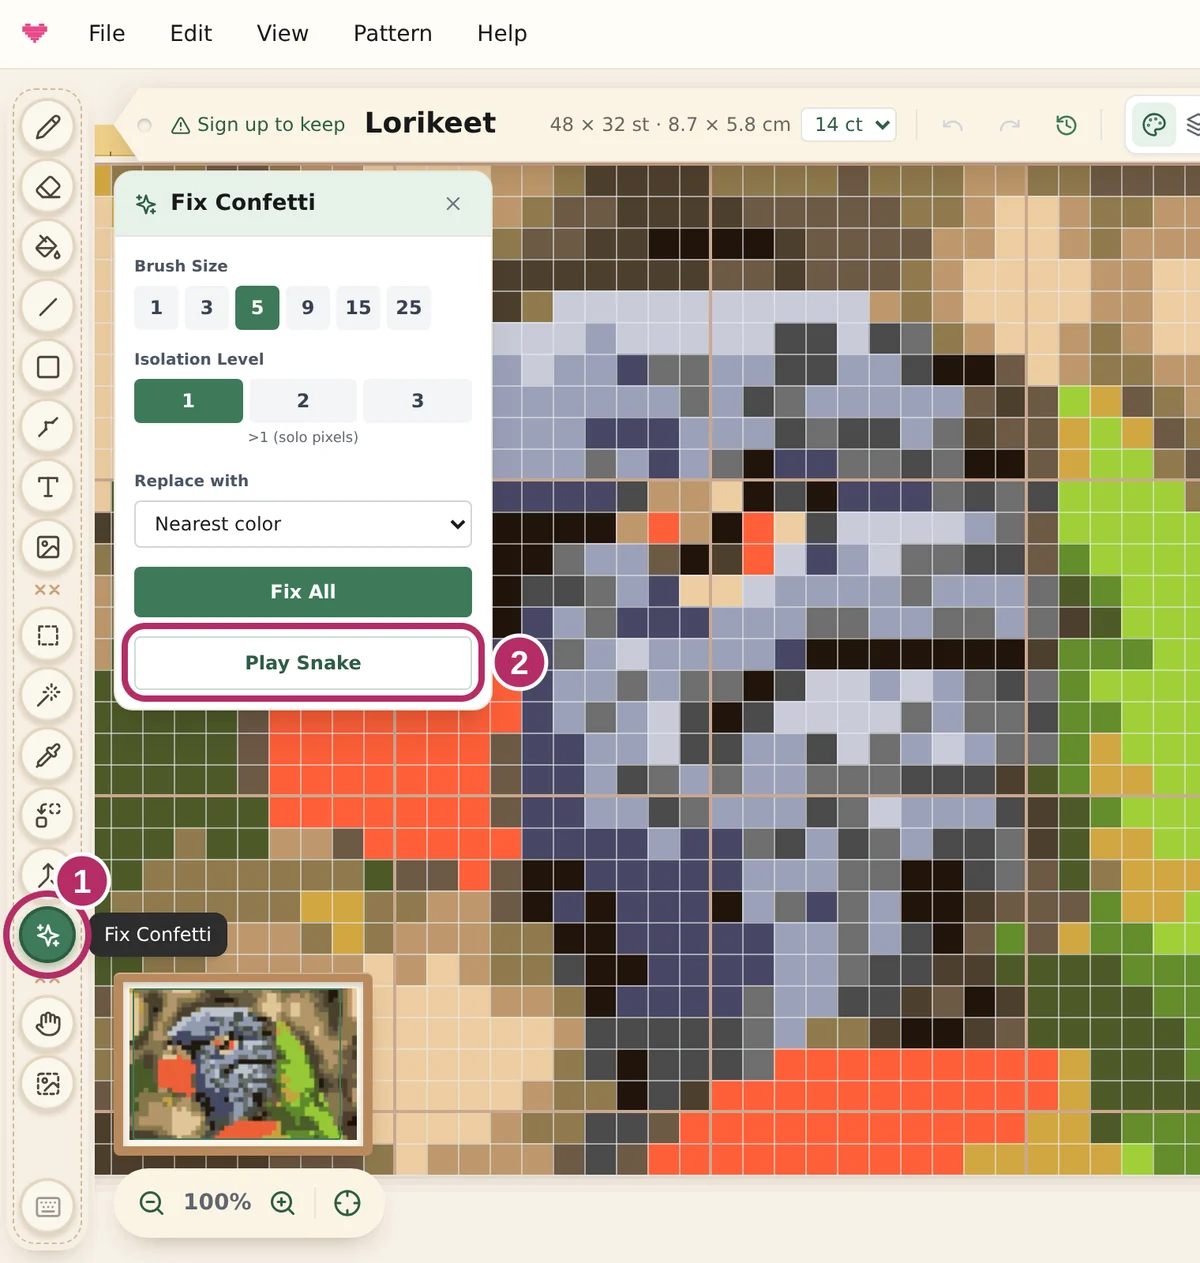Set brush size to 5
1200x1263 pixels.
[x=257, y=308]
